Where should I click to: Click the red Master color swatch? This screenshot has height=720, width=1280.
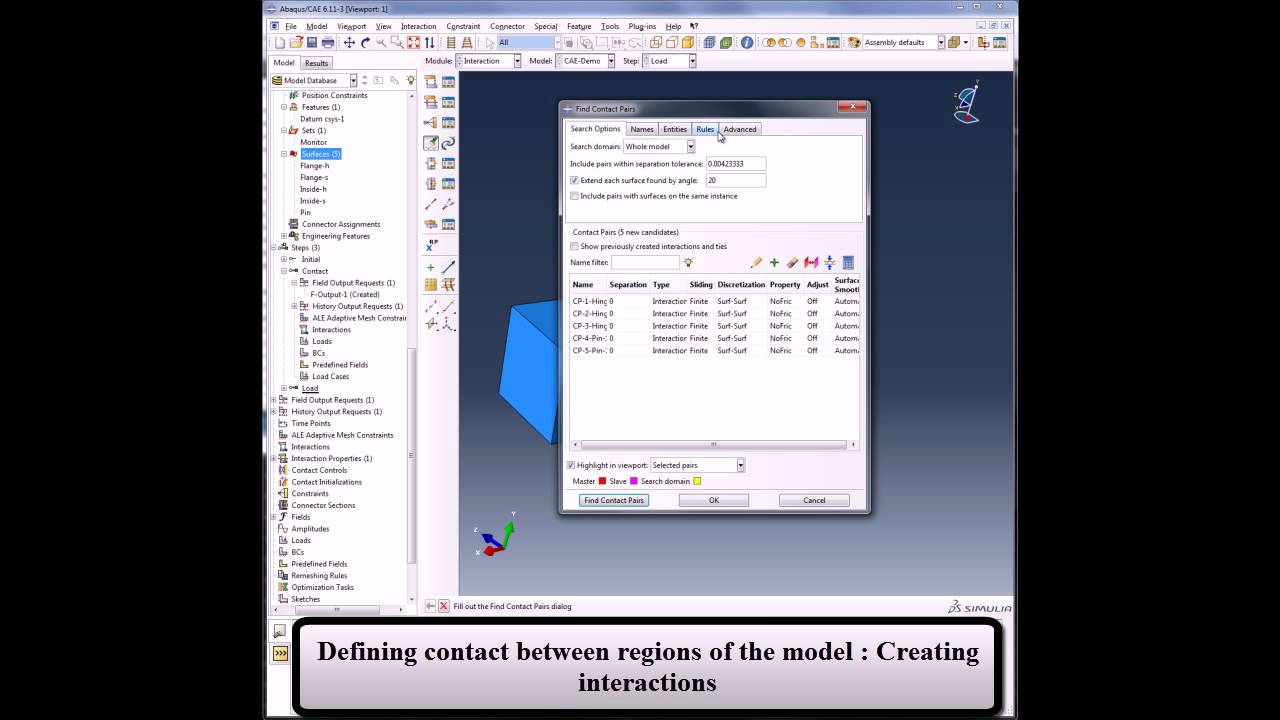[x=602, y=481]
